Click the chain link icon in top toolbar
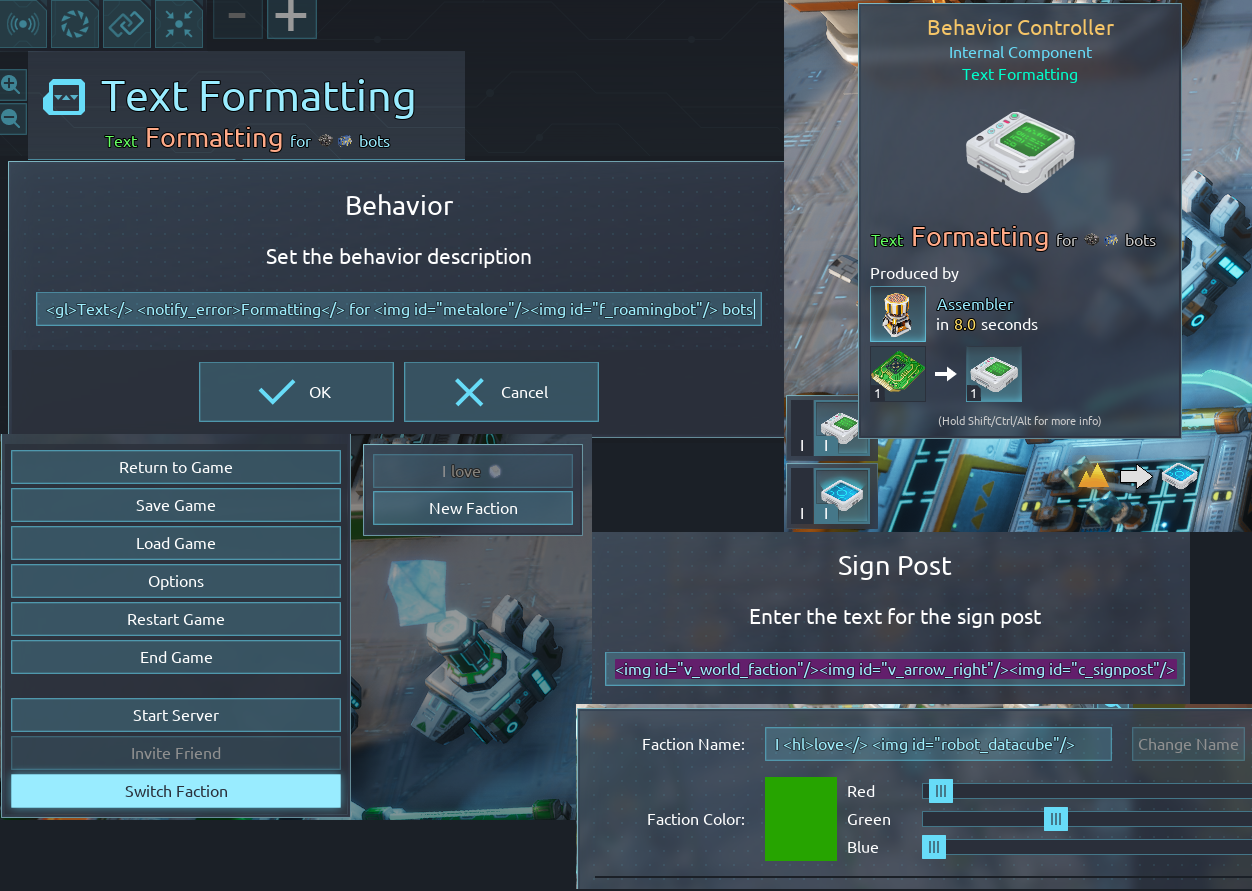Viewport: 1252px width, 891px height. tap(127, 23)
